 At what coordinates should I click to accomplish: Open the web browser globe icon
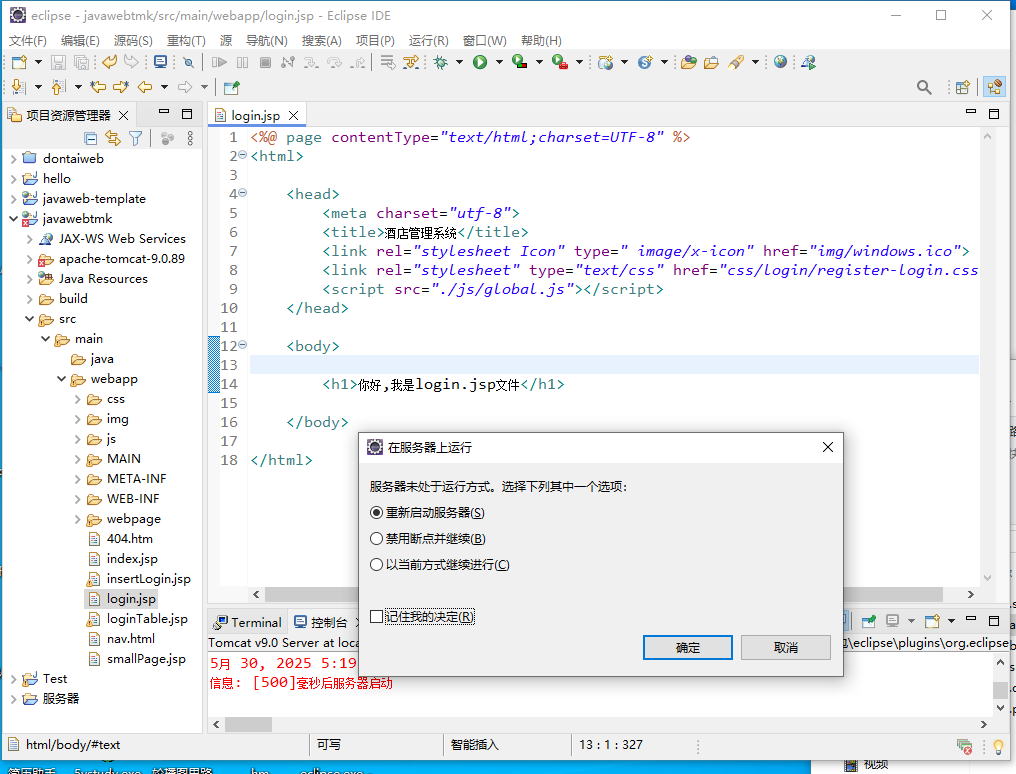pos(781,62)
